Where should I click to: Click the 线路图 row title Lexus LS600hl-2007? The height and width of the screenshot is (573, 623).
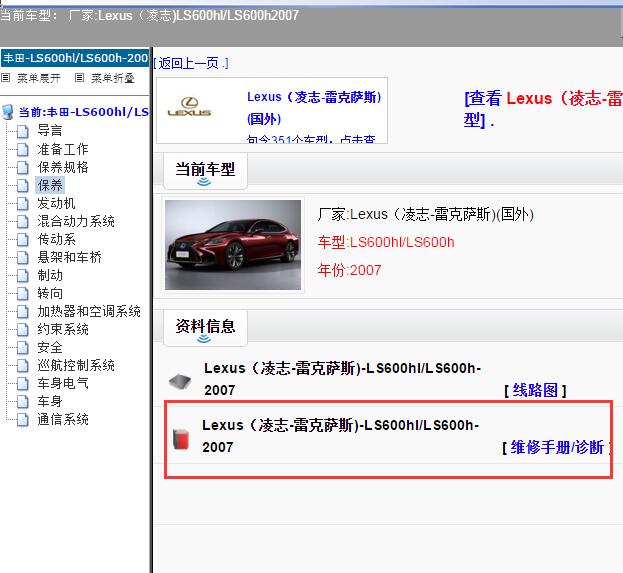[342, 379]
